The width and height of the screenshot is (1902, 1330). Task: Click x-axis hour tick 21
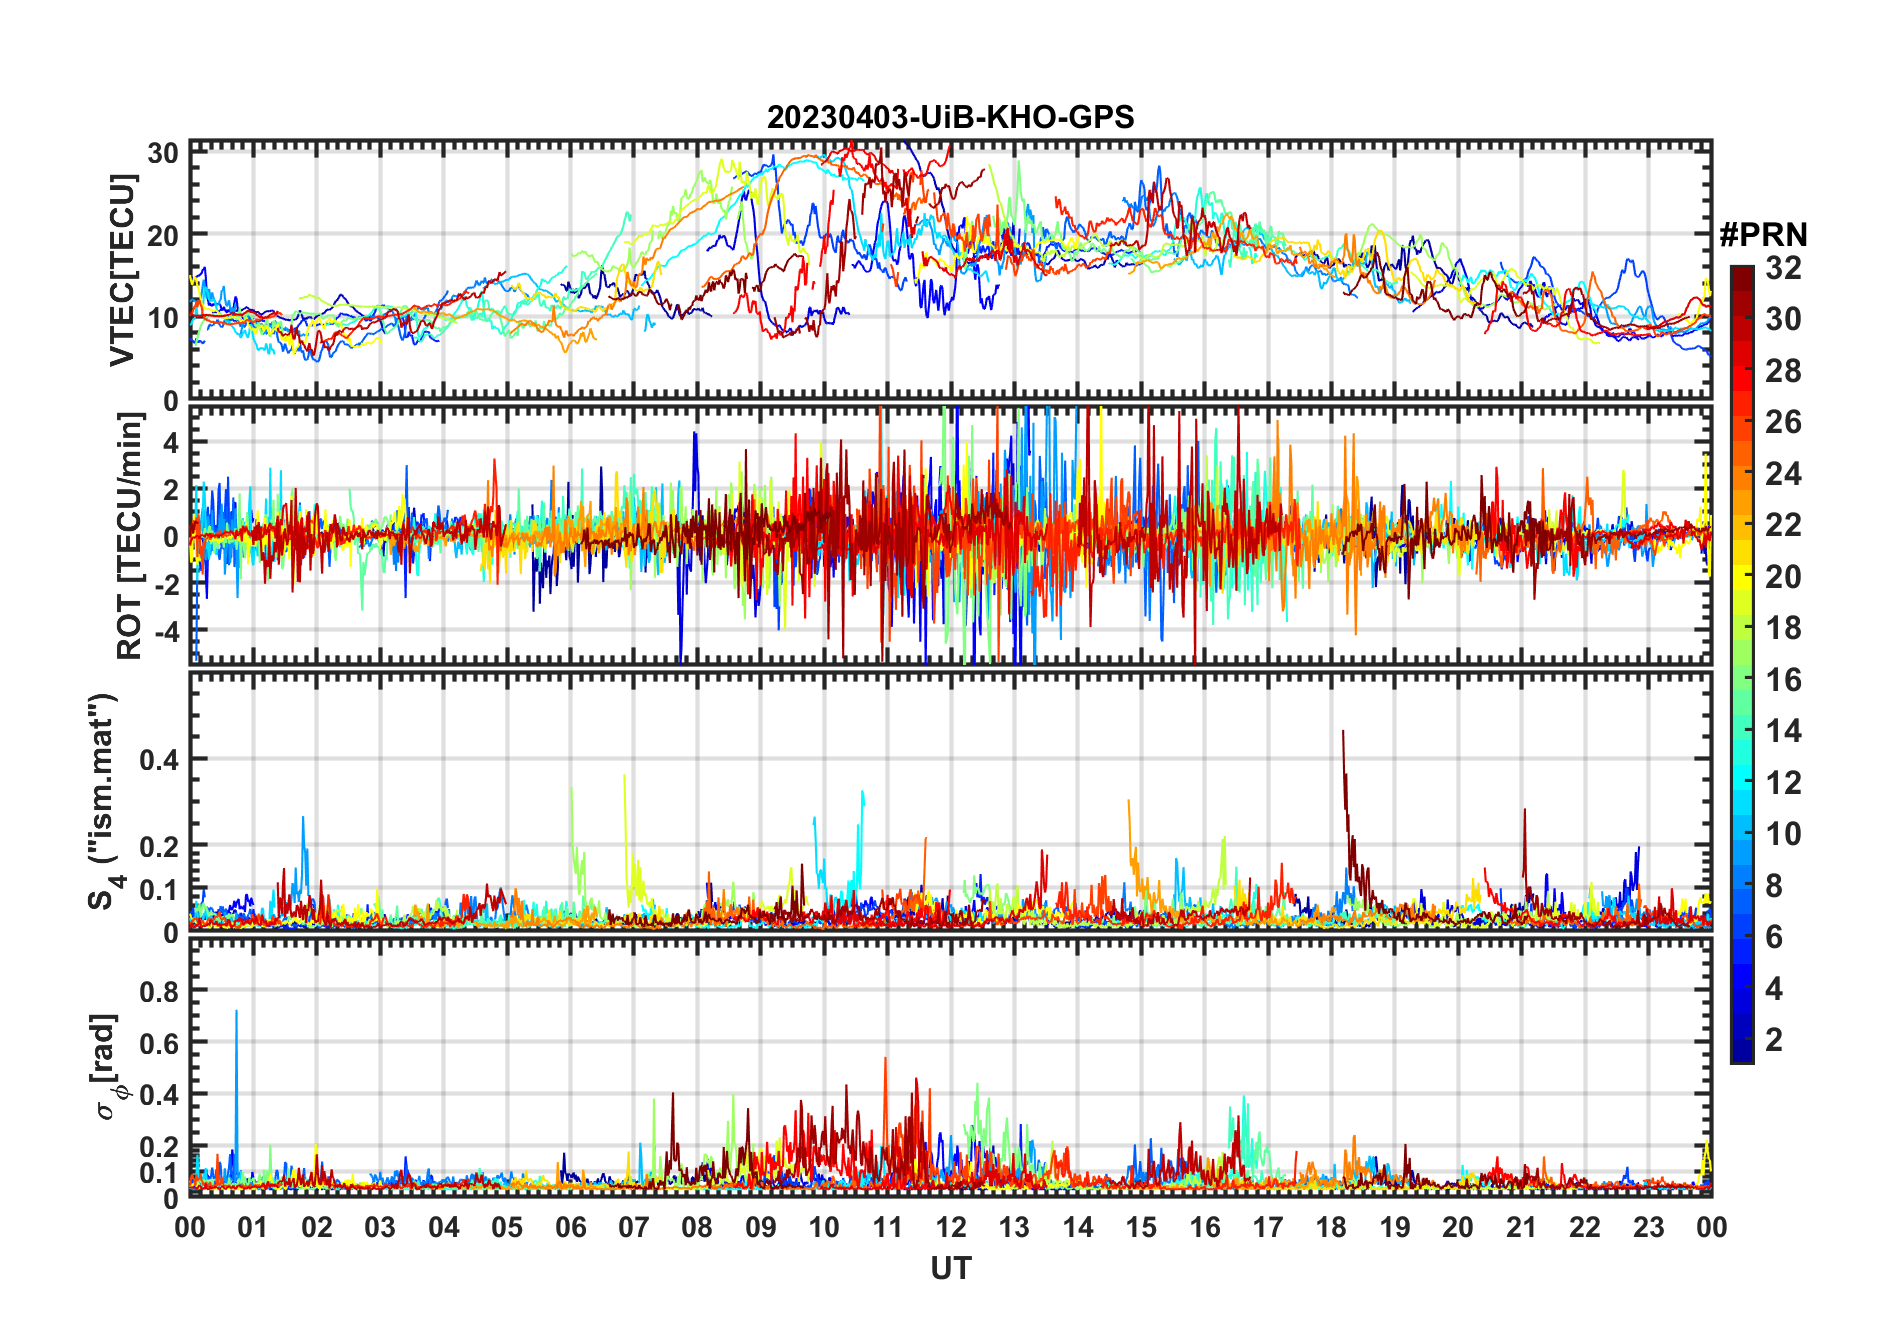pyautogui.click(x=1522, y=1227)
